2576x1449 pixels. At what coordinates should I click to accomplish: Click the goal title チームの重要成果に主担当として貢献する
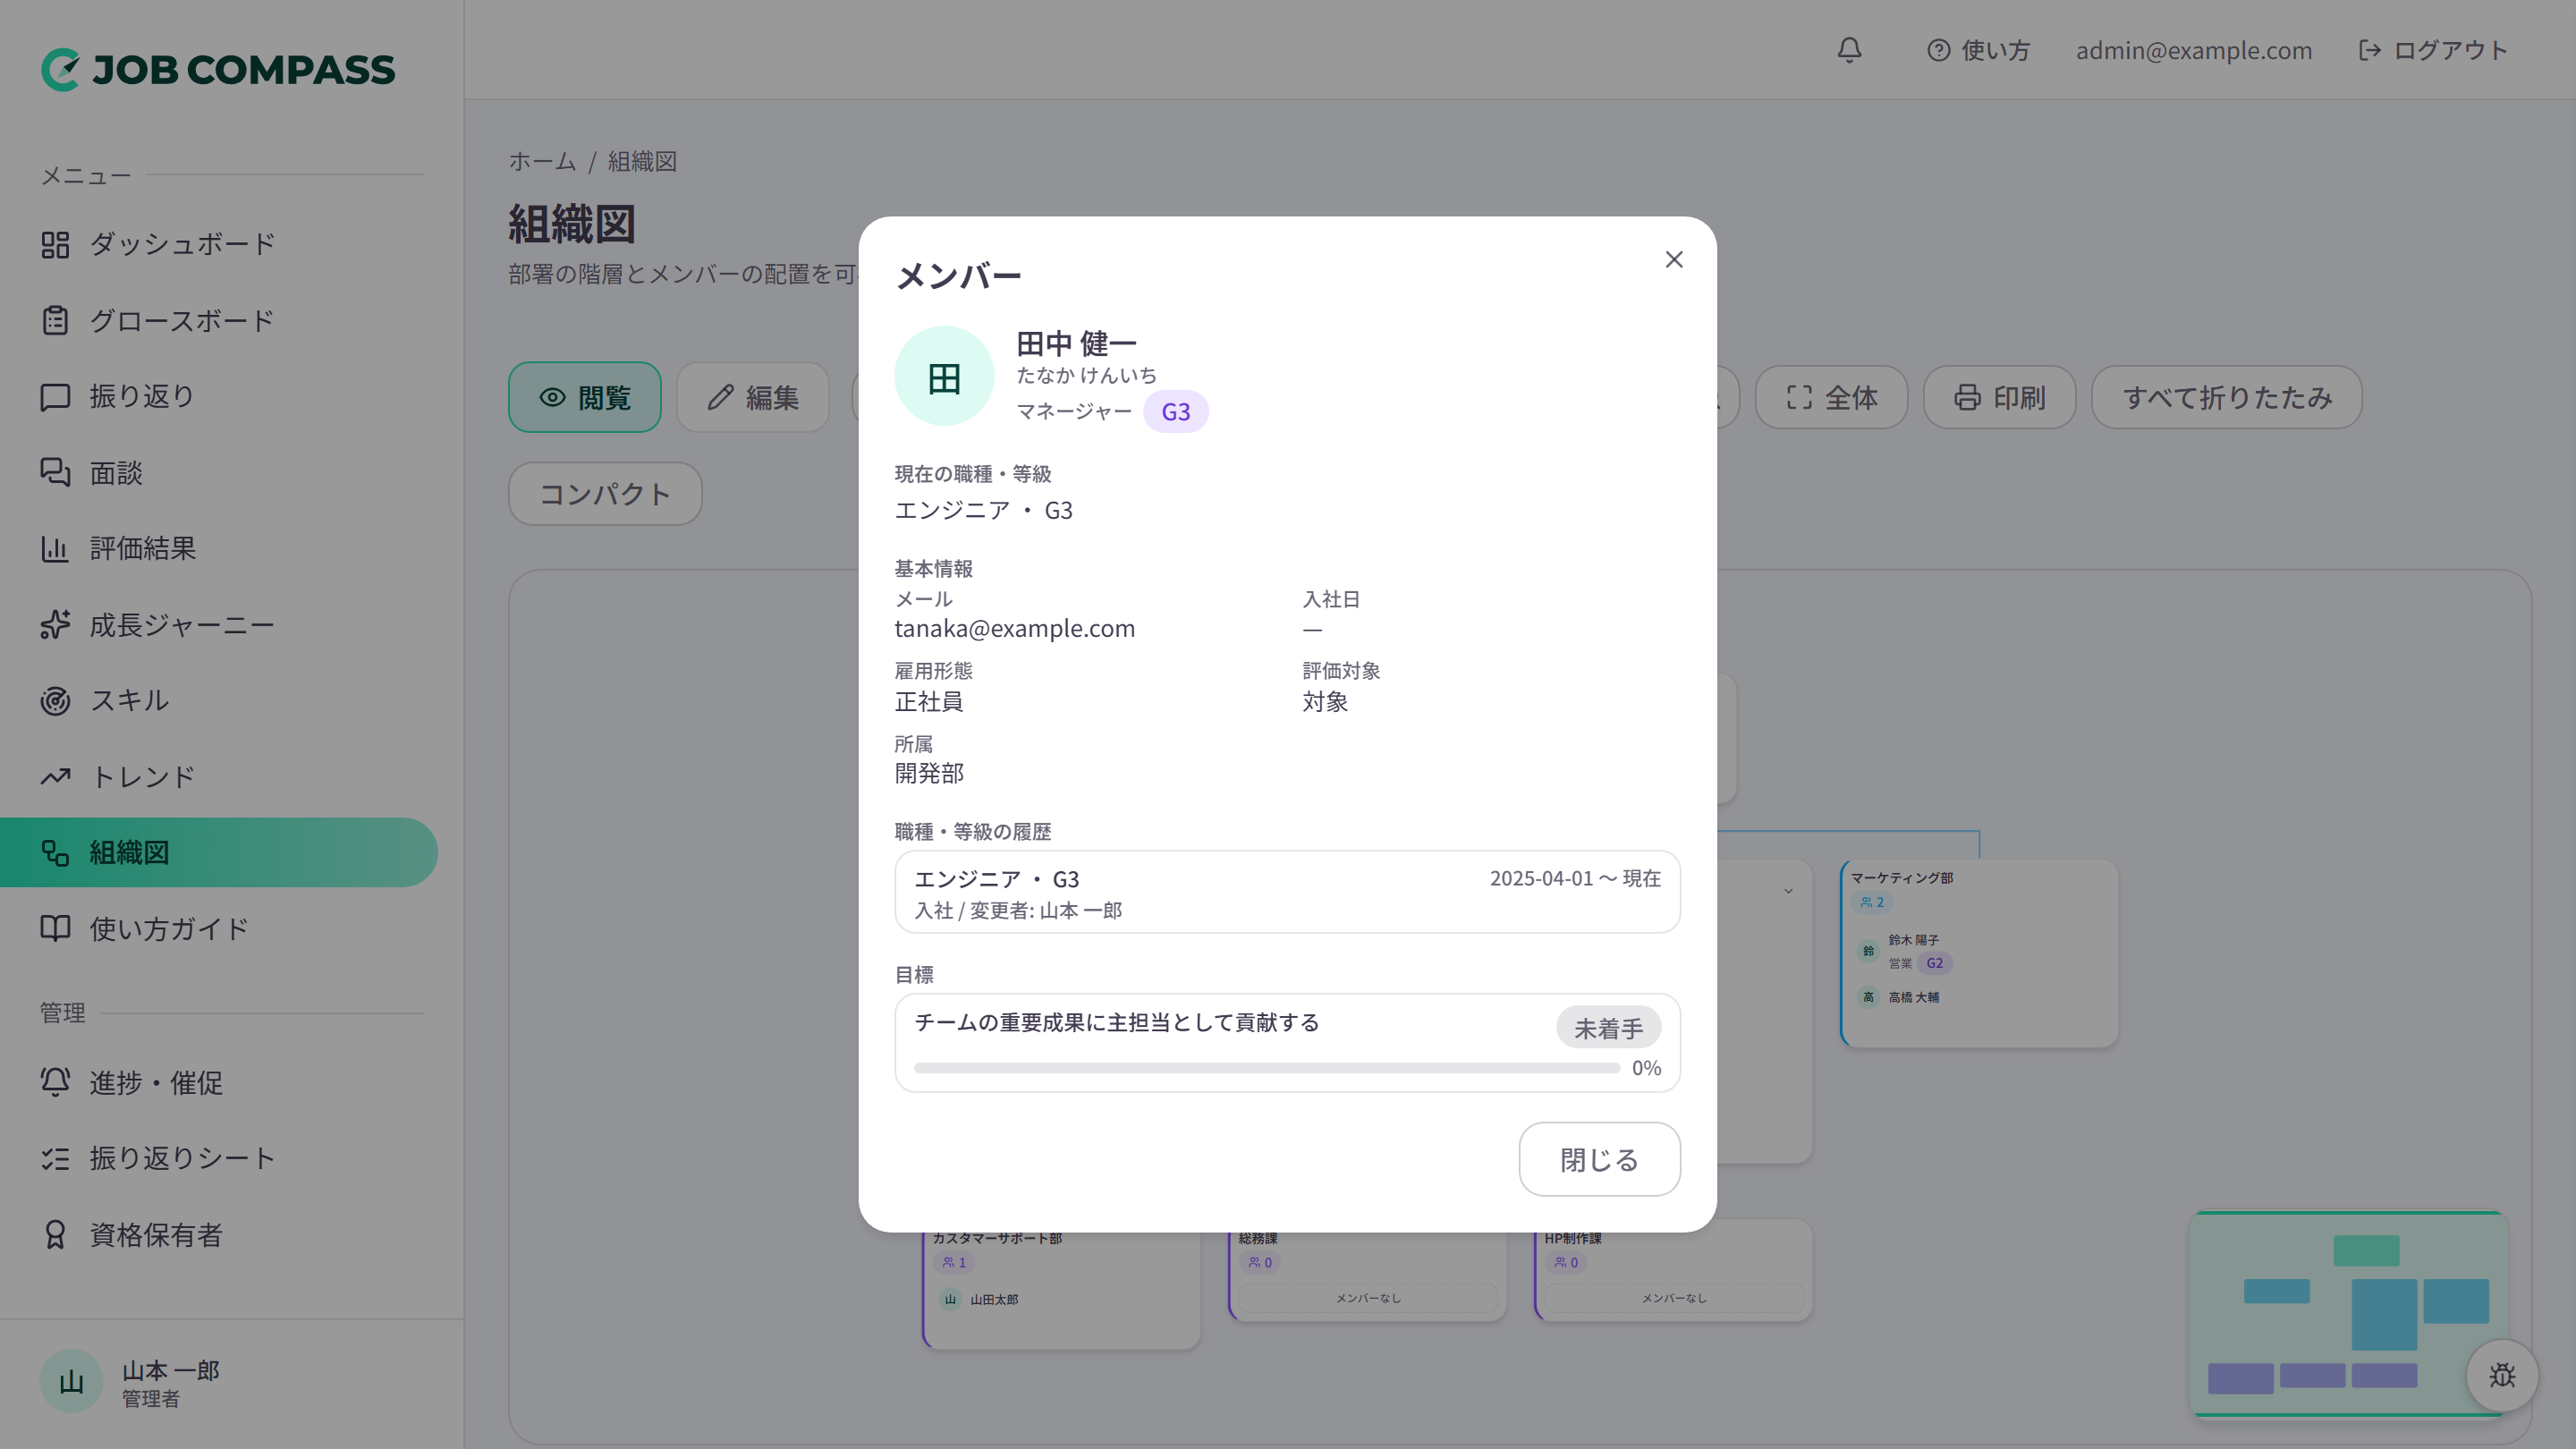(x=1116, y=1022)
